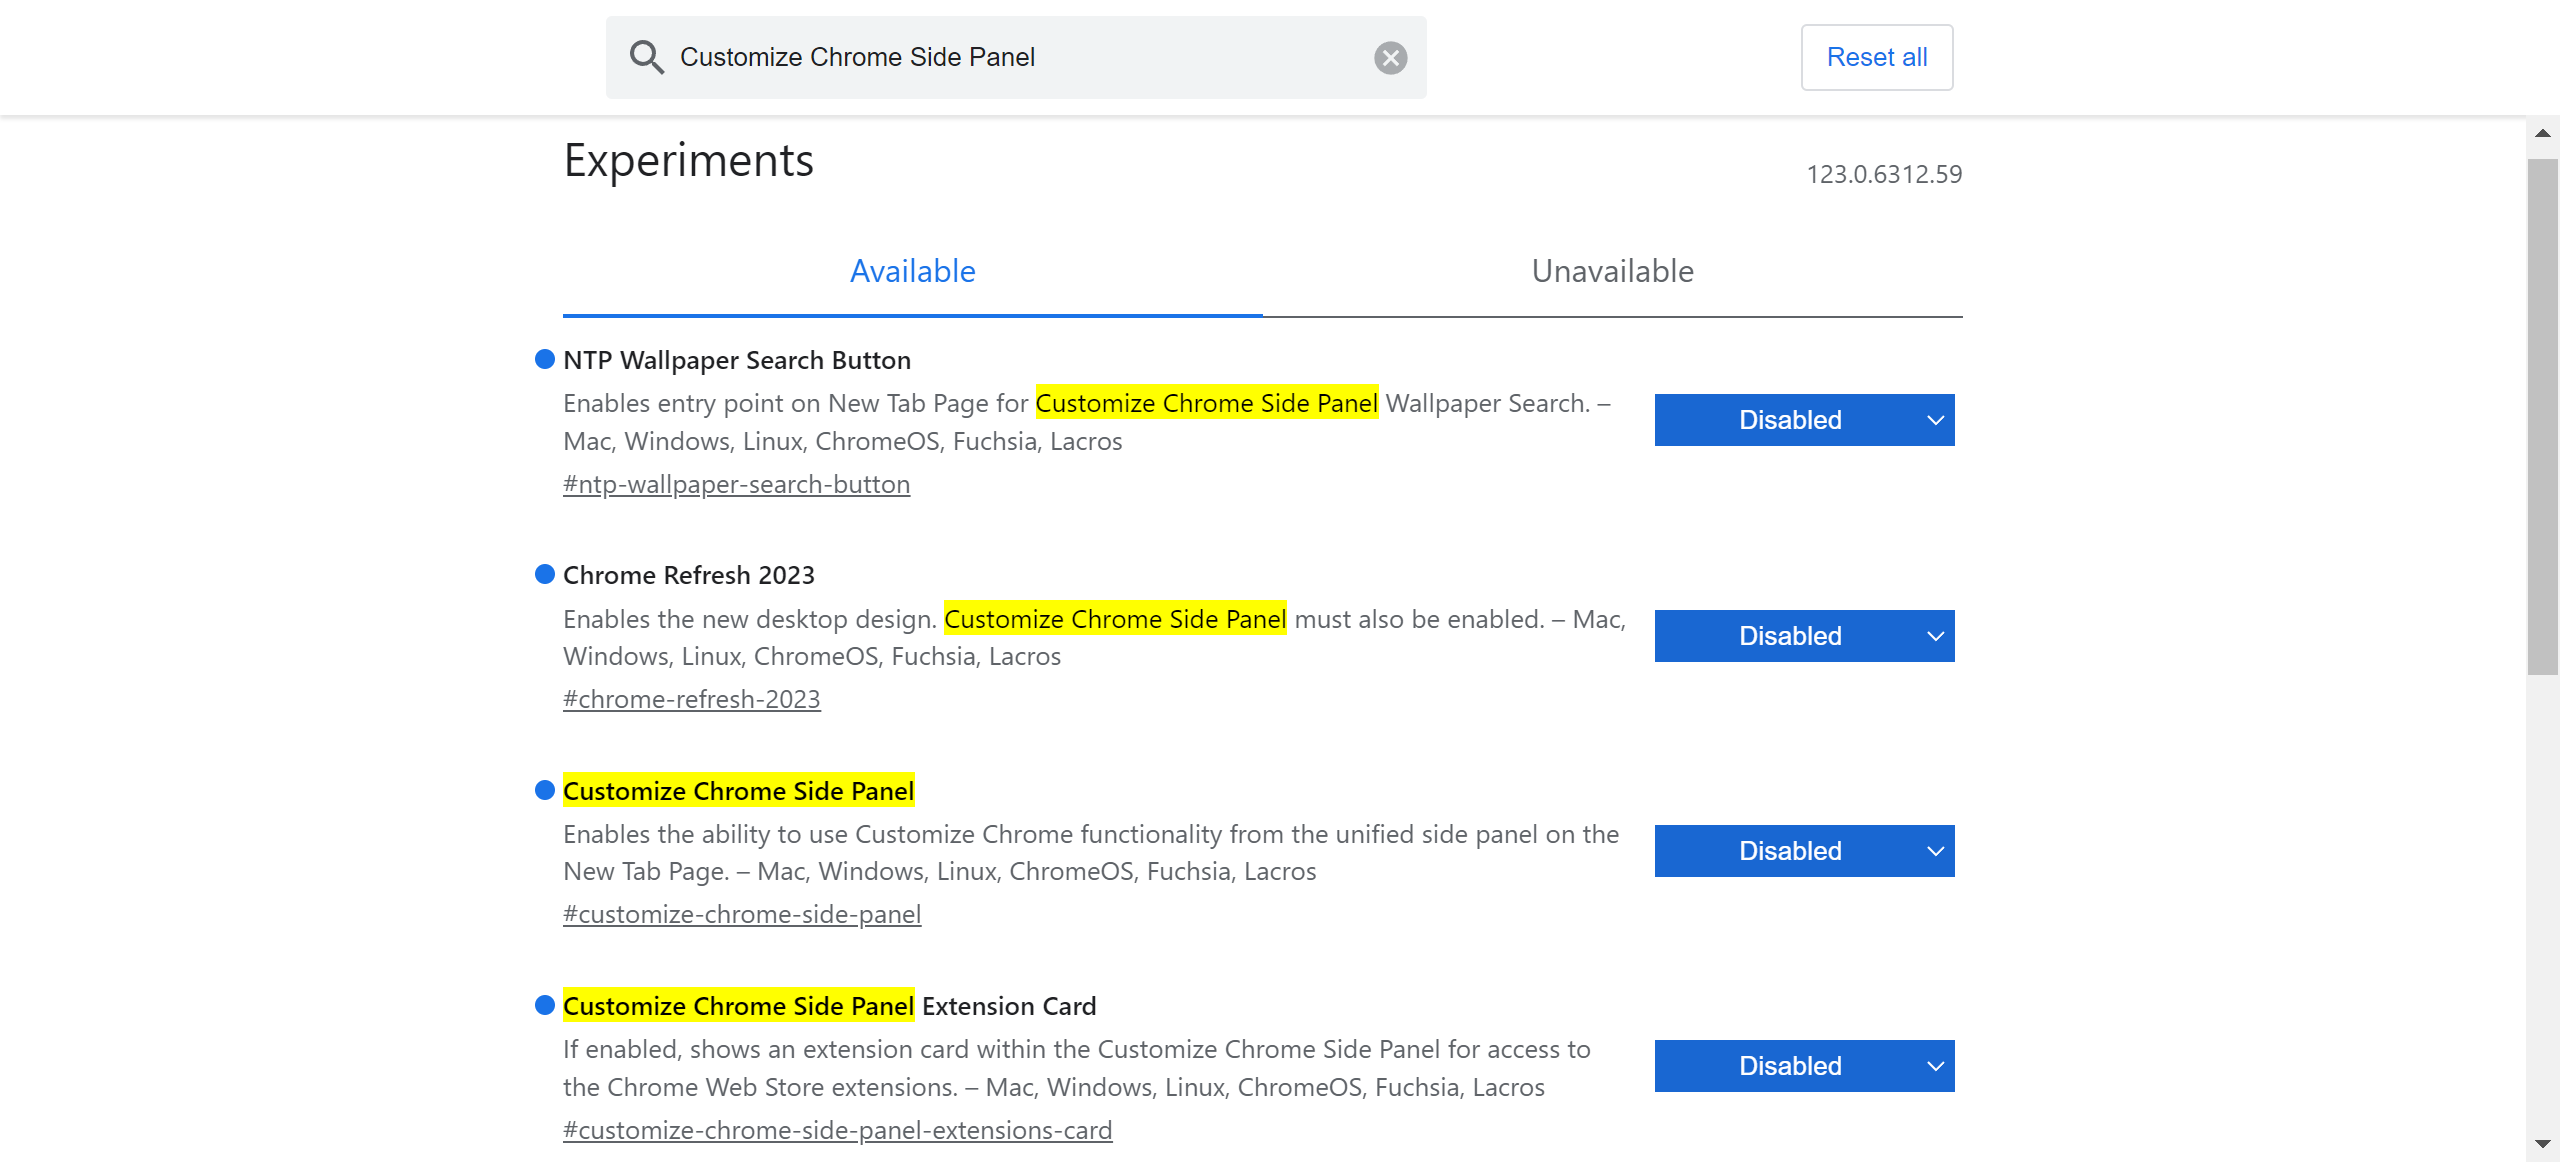This screenshot has width=2560, height=1162.
Task: Click blue dot beside Extension Card experiment
Action: pos(545,1005)
